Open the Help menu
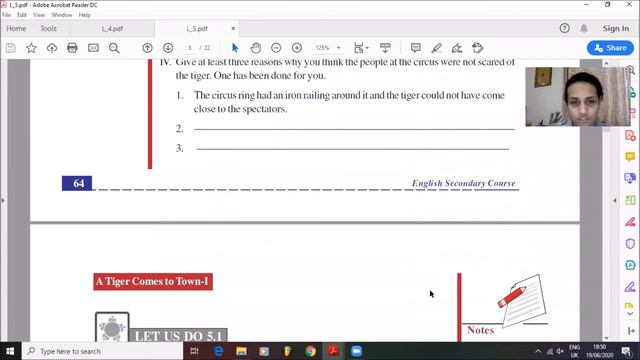640x360 pixels. [x=84, y=15]
